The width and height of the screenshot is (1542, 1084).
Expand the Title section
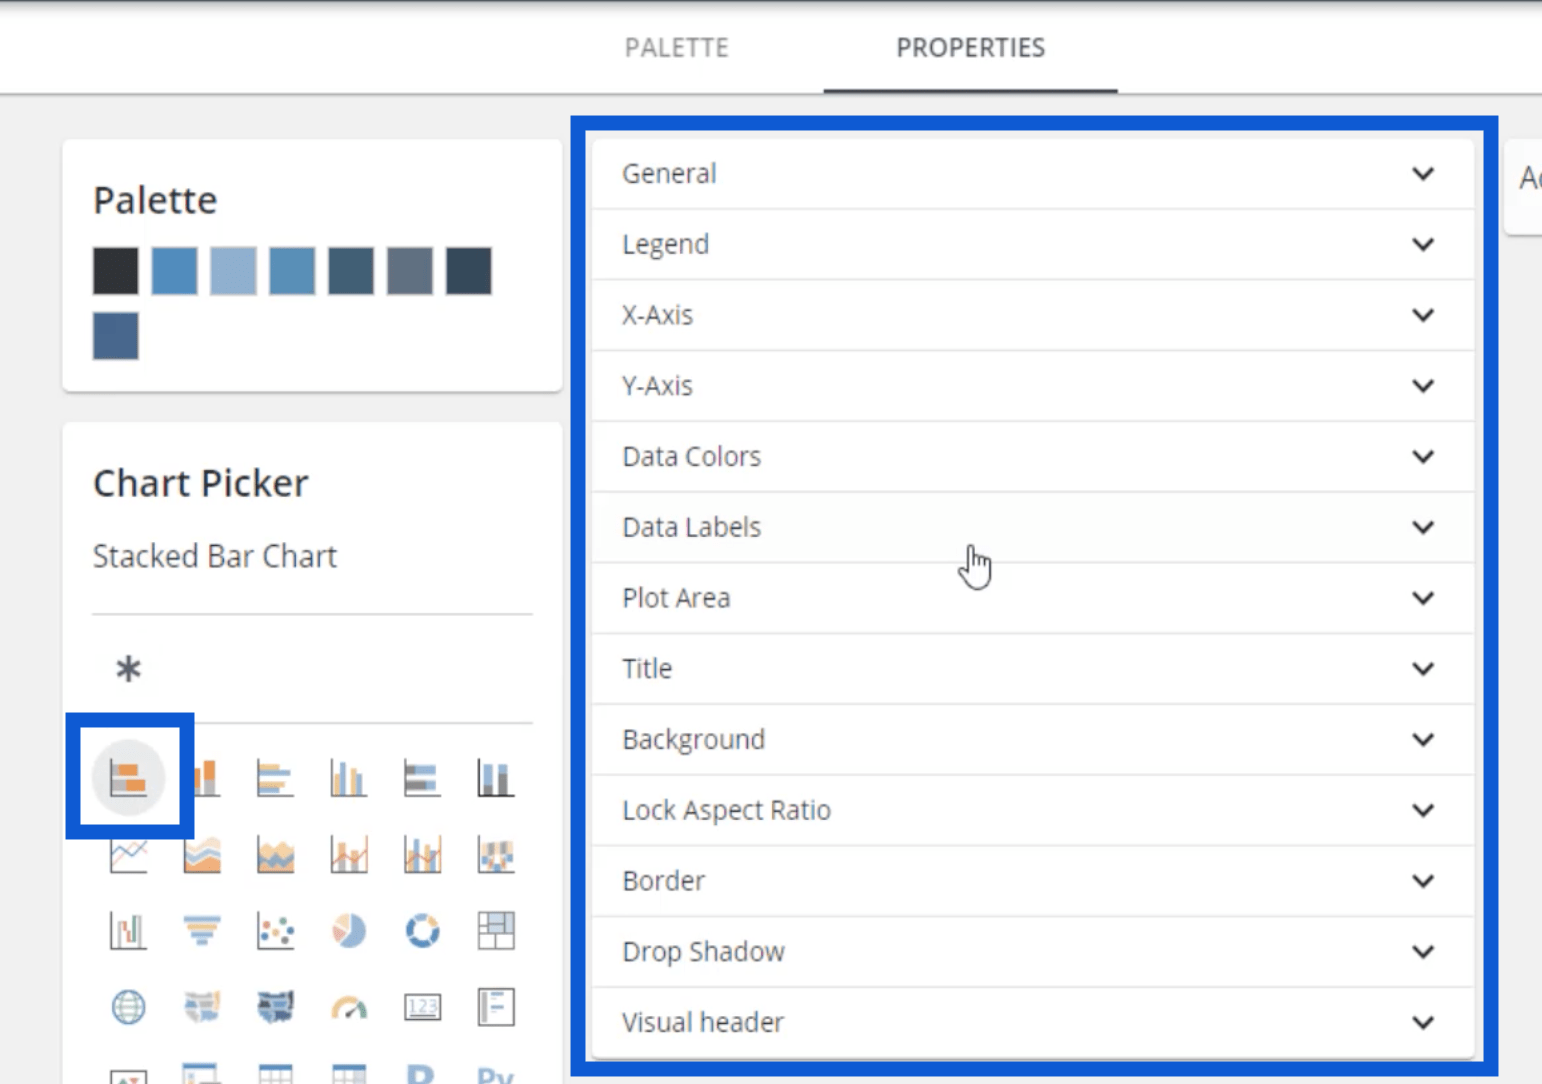point(1033,669)
